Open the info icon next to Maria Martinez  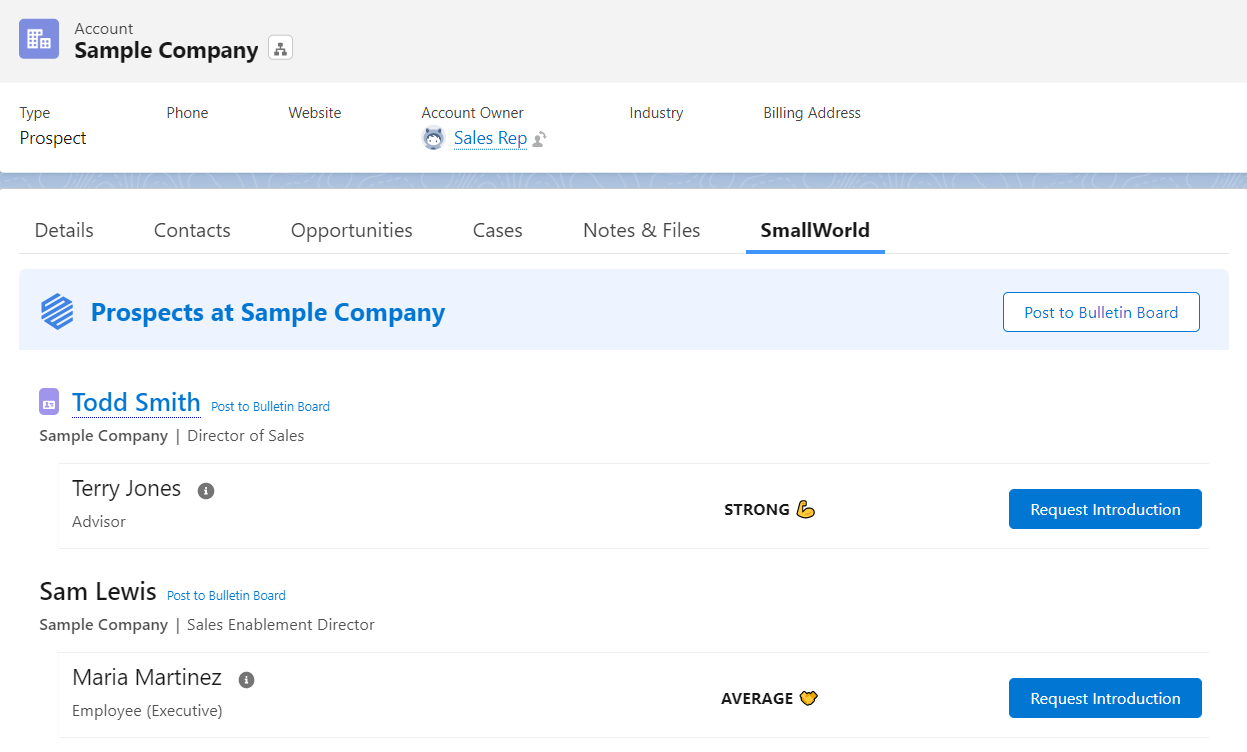(x=246, y=679)
